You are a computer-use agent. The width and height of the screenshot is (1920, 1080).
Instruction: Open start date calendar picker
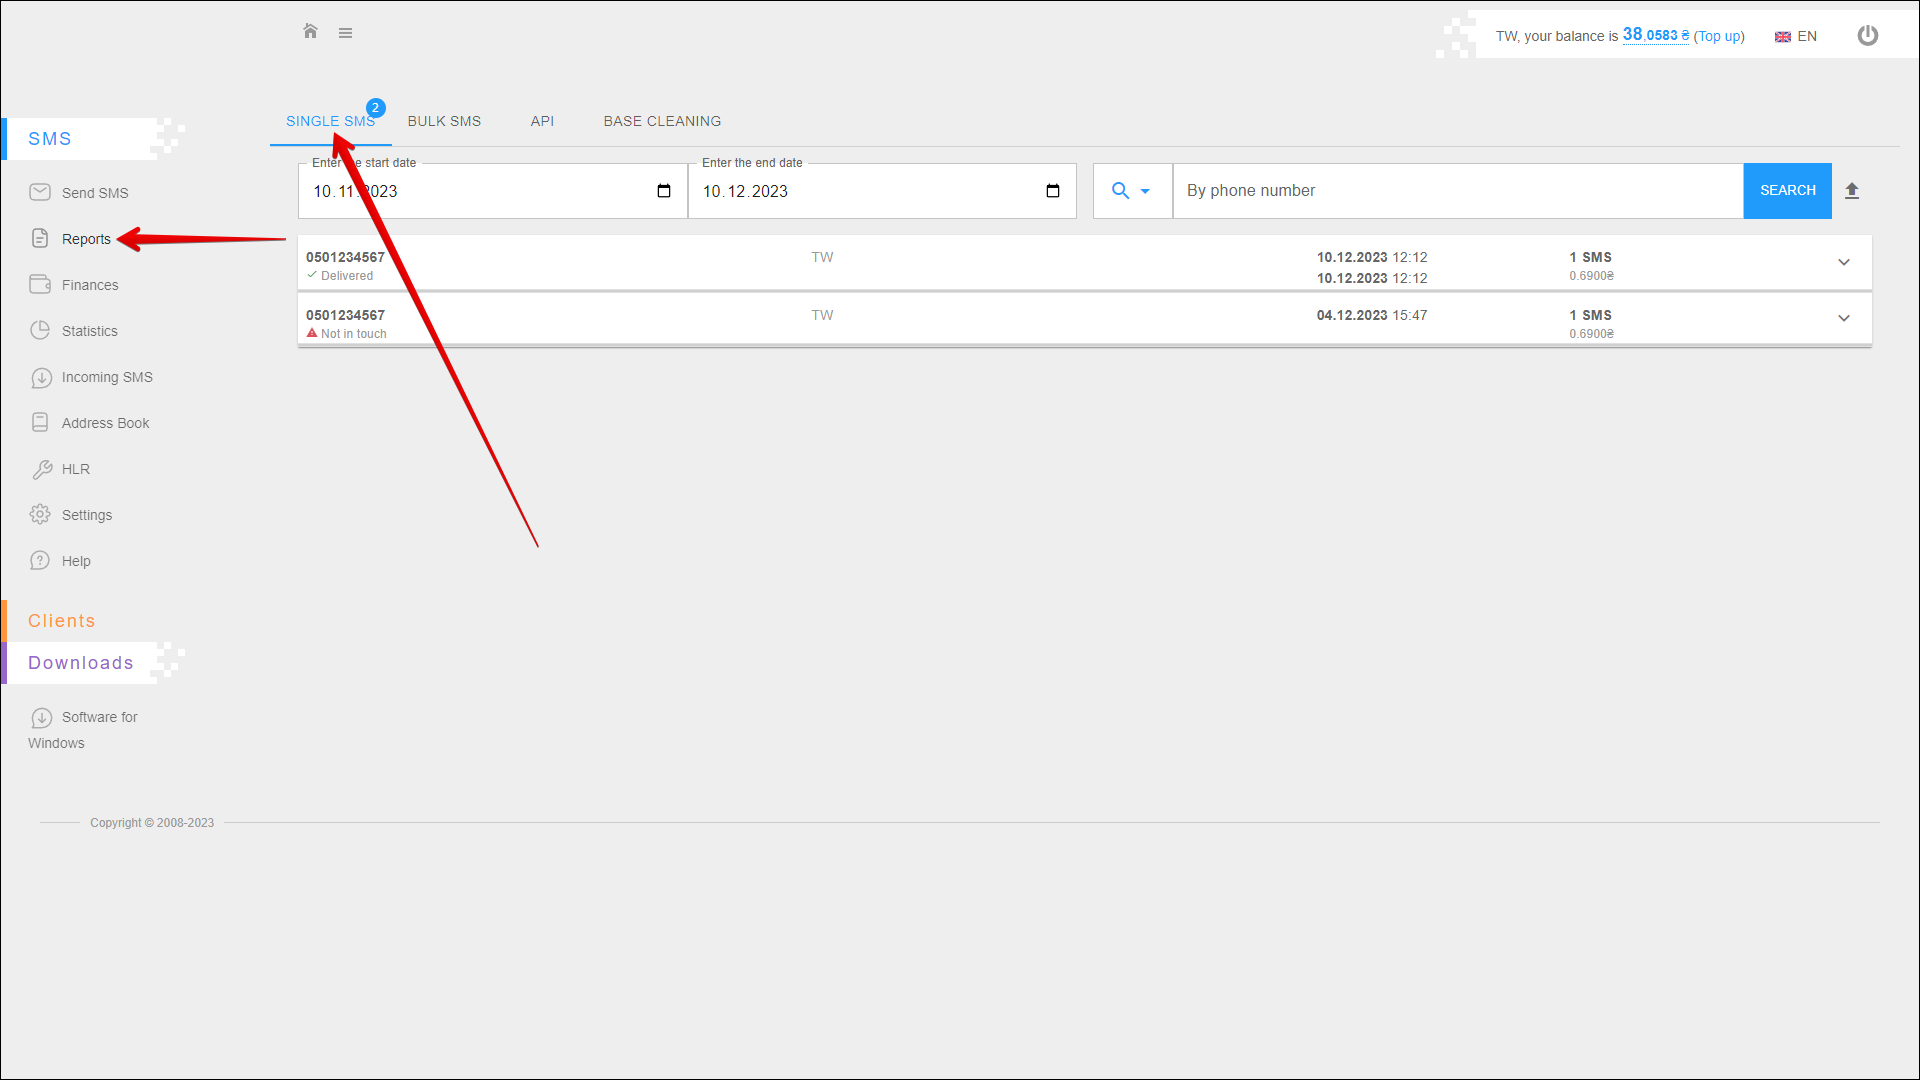tap(663, 191)
